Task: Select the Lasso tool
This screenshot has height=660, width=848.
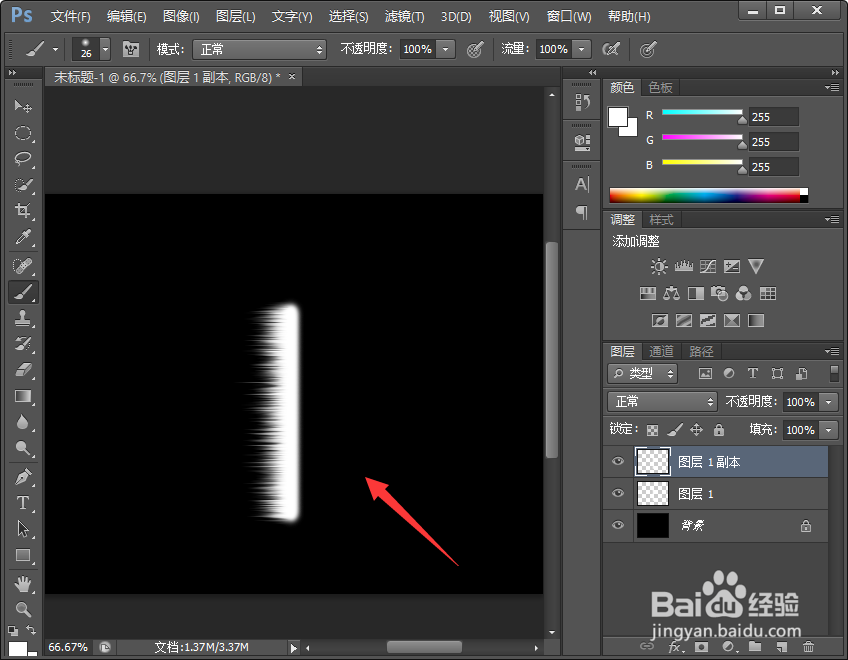Action: pos(23,159)
